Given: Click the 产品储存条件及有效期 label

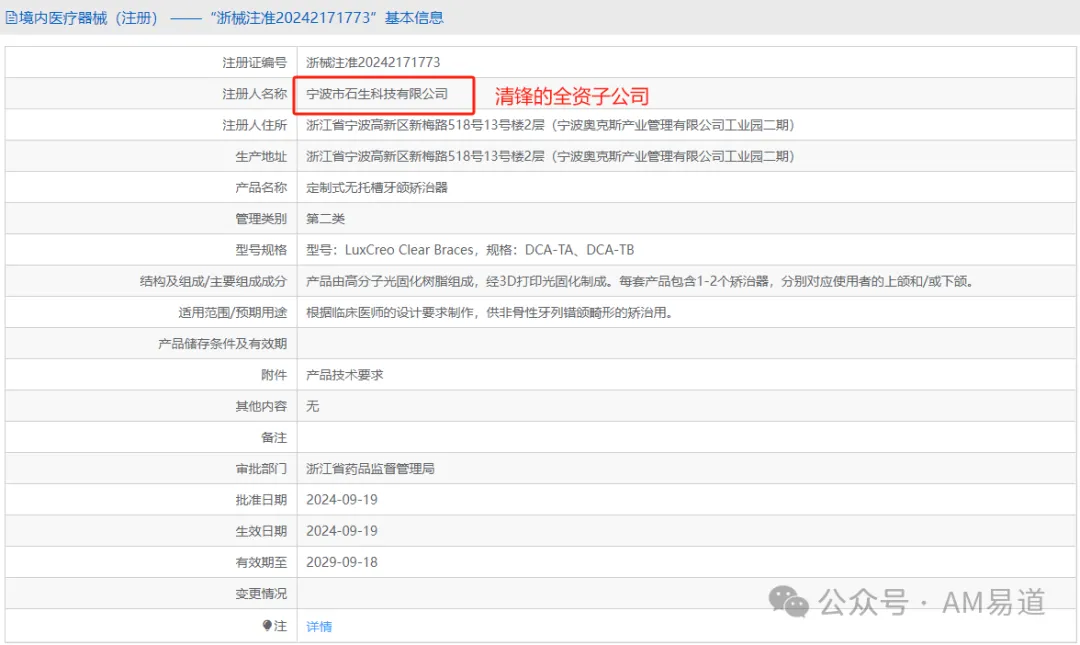Looking at the screenshot, I should [222, 343].
